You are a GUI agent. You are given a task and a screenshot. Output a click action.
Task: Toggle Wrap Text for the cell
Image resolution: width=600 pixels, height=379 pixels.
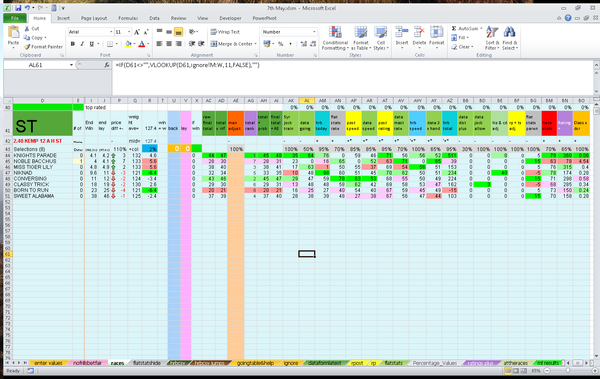click(x=225, y=32)
